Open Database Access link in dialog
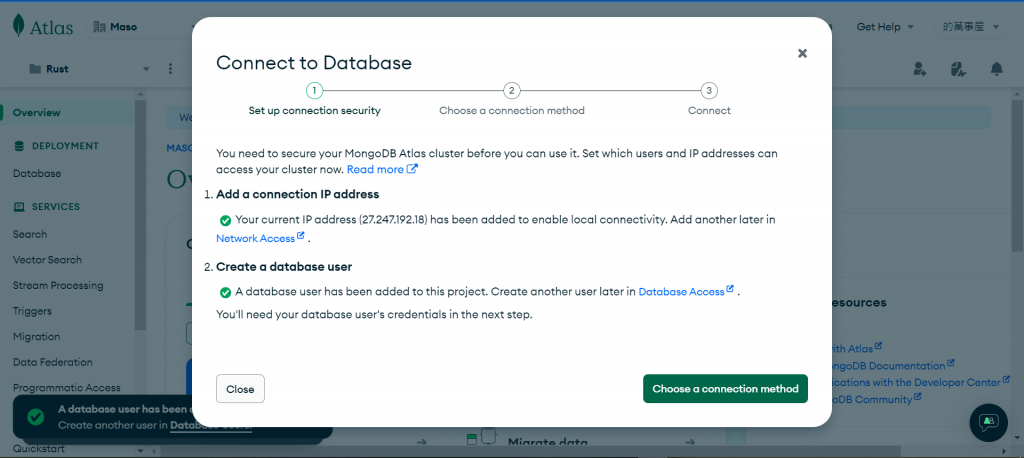Image resolution: width=1024 pixels, height=458 pixels. (x=686, y=291)
